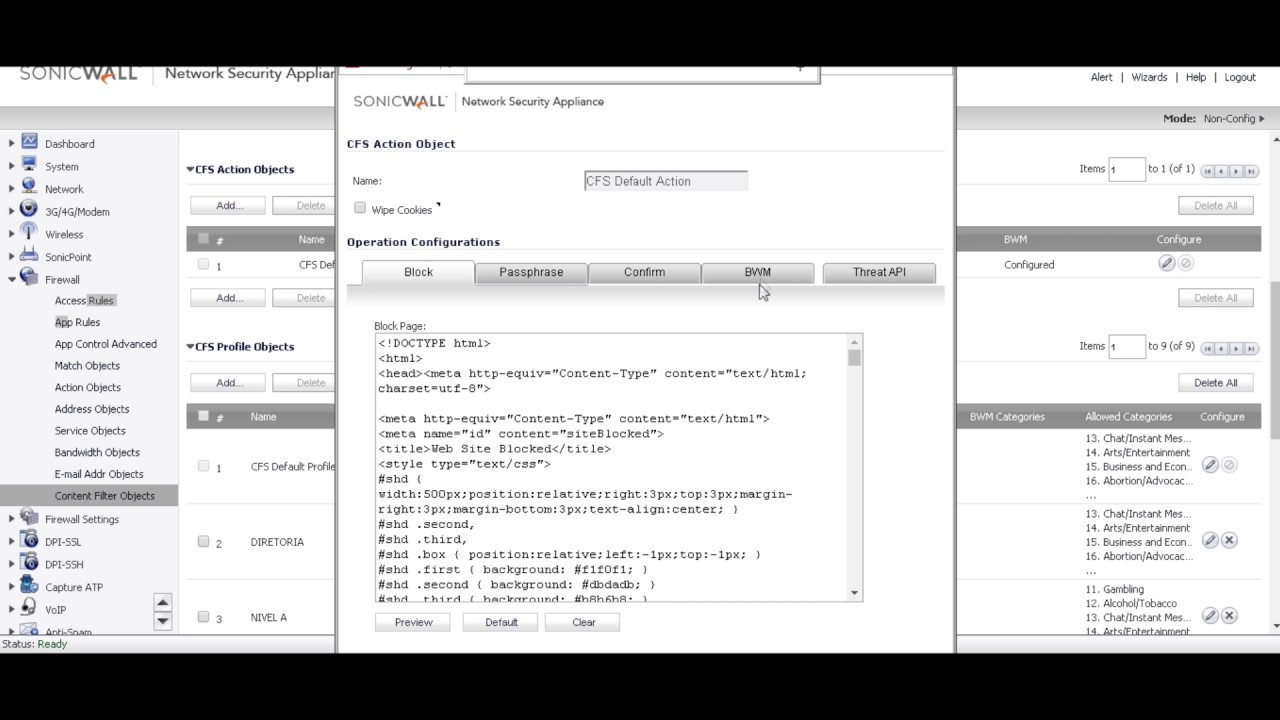Screen dimensions: 1280x720
Task: Check the box for action object row 1
Action: [203, 265]
